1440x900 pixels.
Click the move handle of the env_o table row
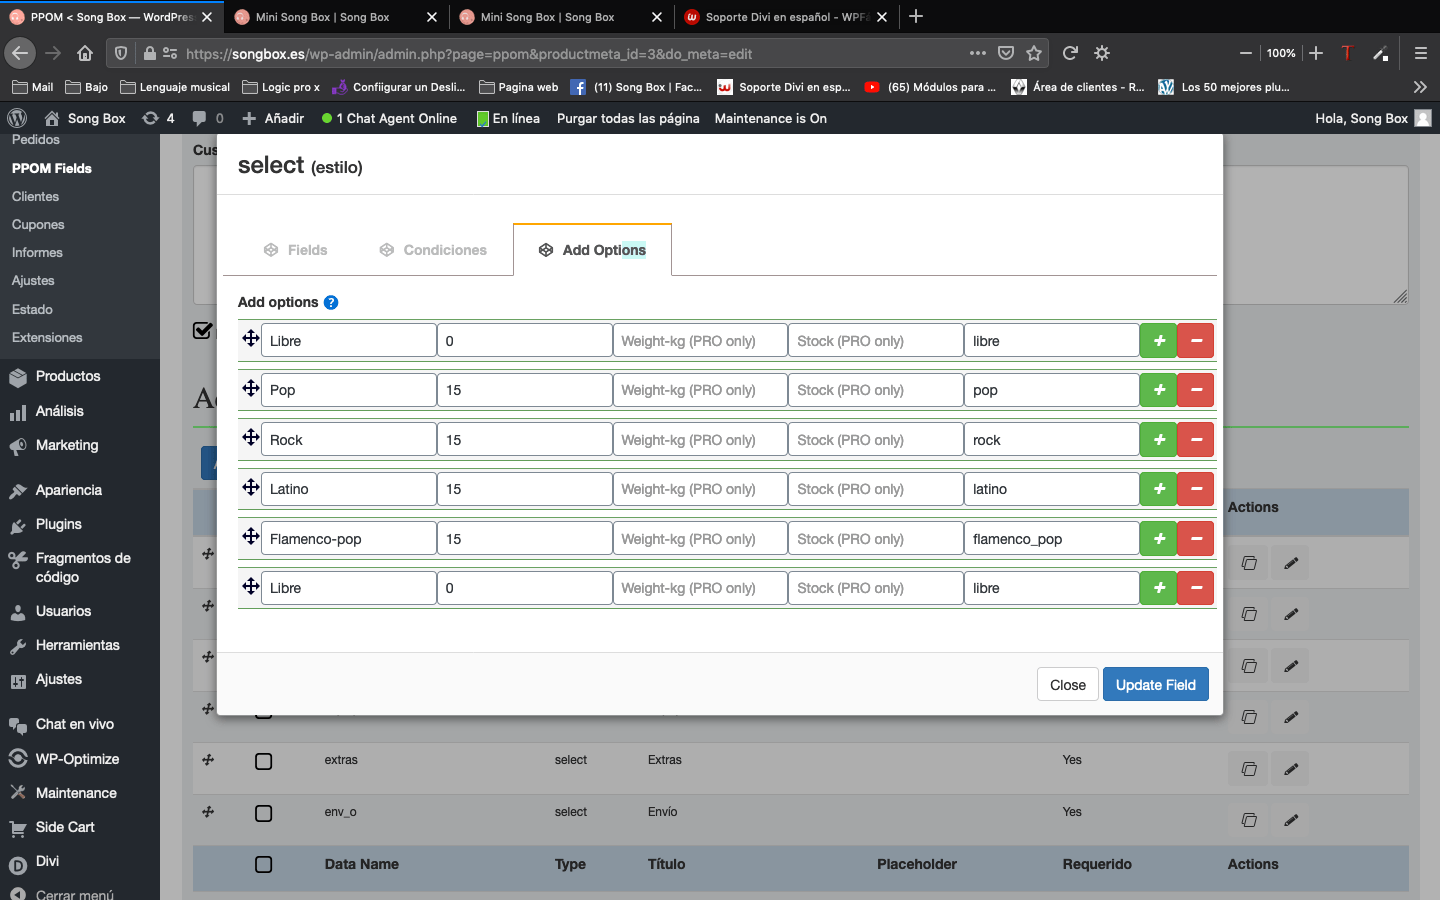point(208,811)
